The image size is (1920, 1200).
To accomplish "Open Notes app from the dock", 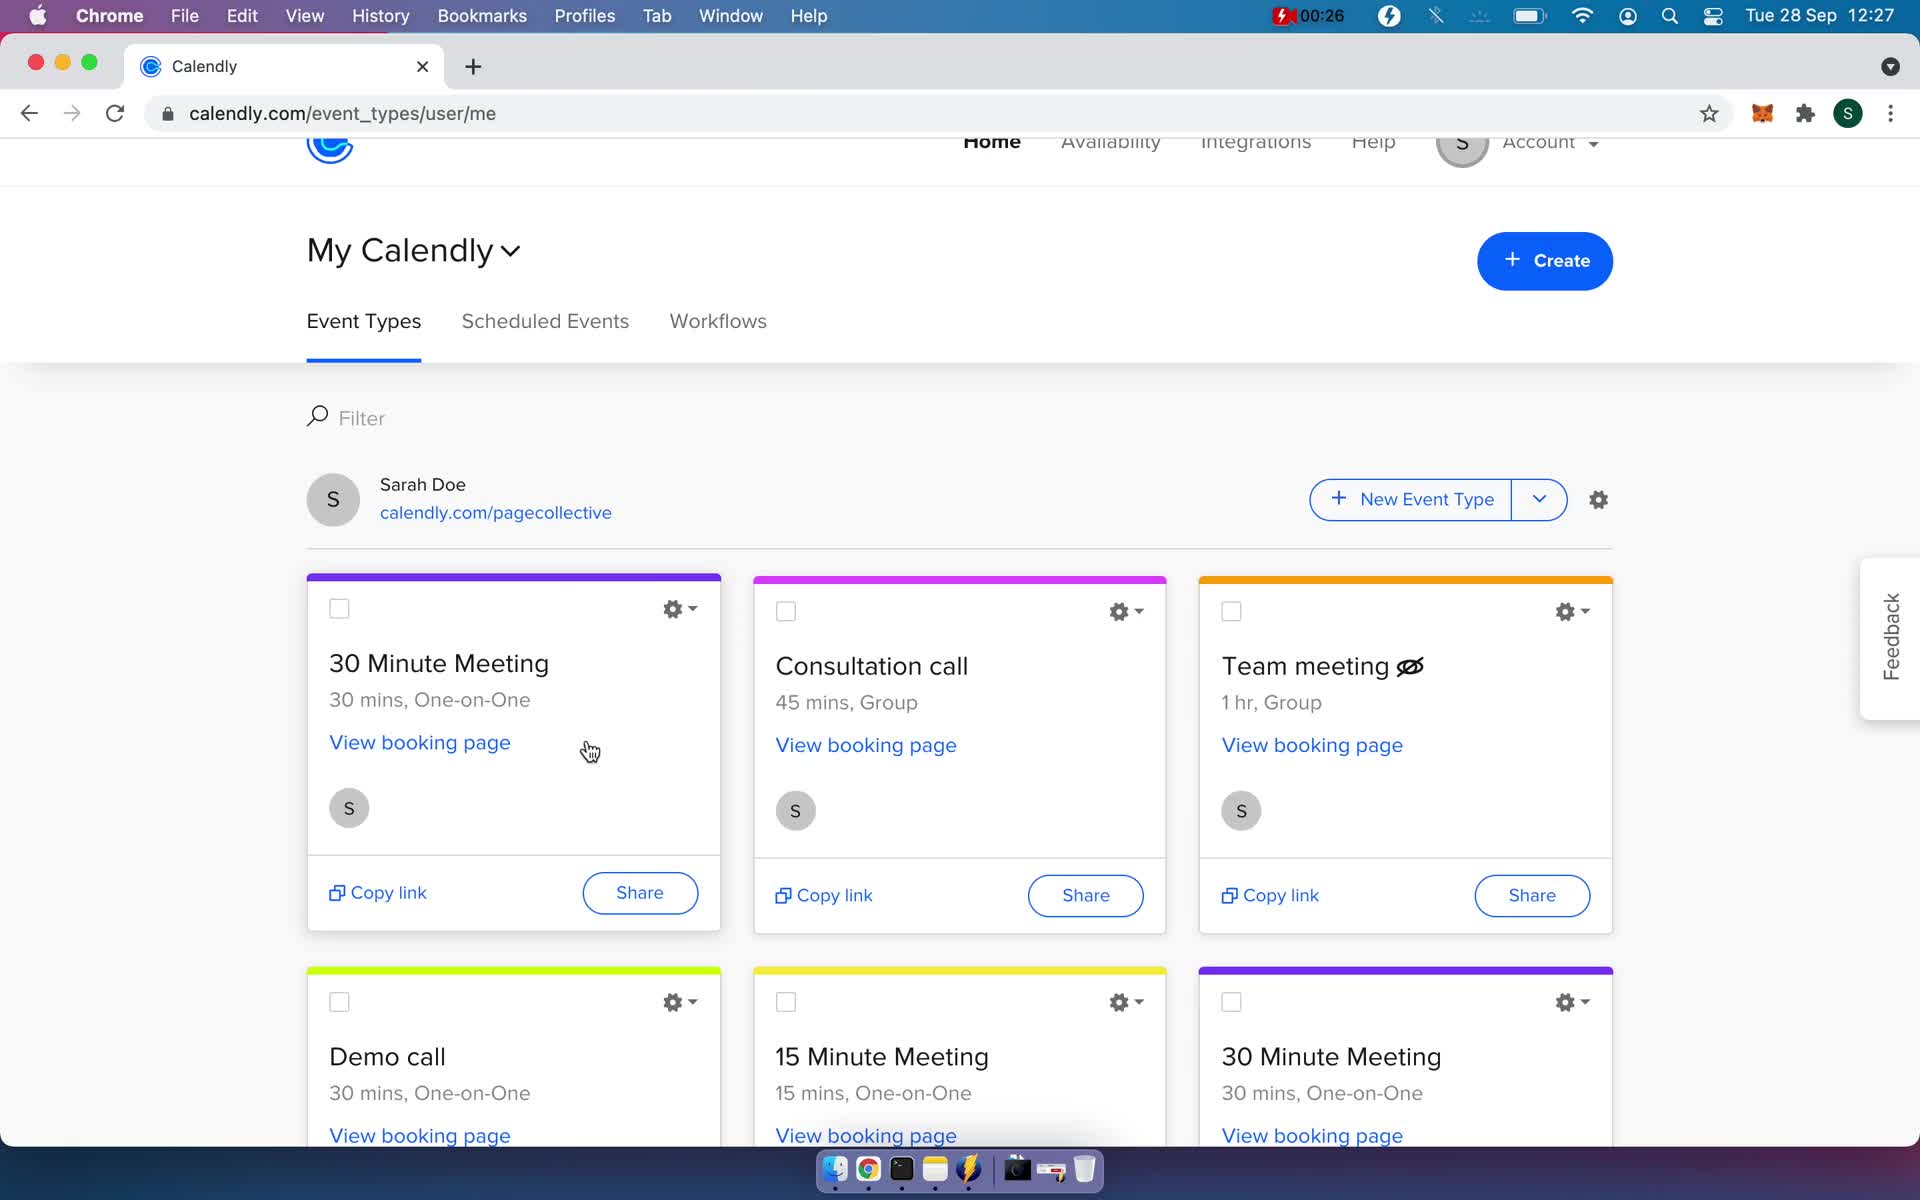I will (x=935, y=1169).
